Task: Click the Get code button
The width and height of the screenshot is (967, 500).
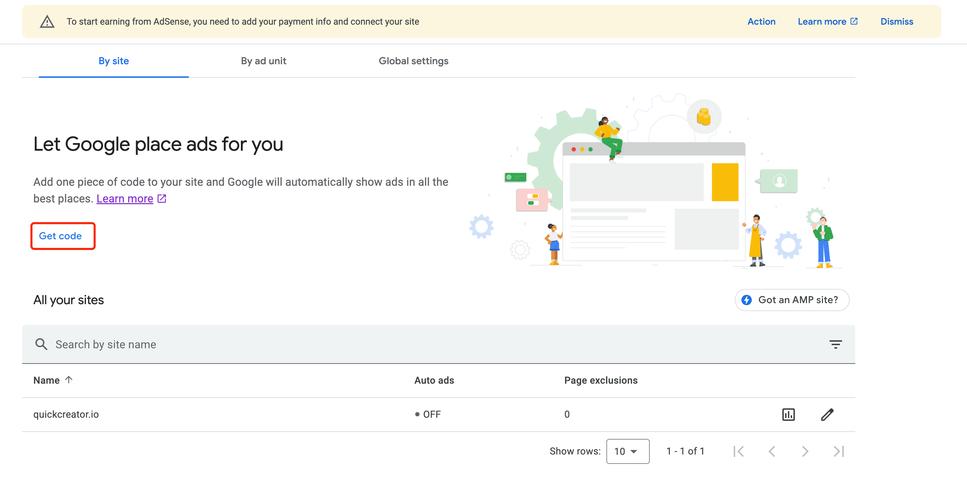Action: (x=60, y=236)
